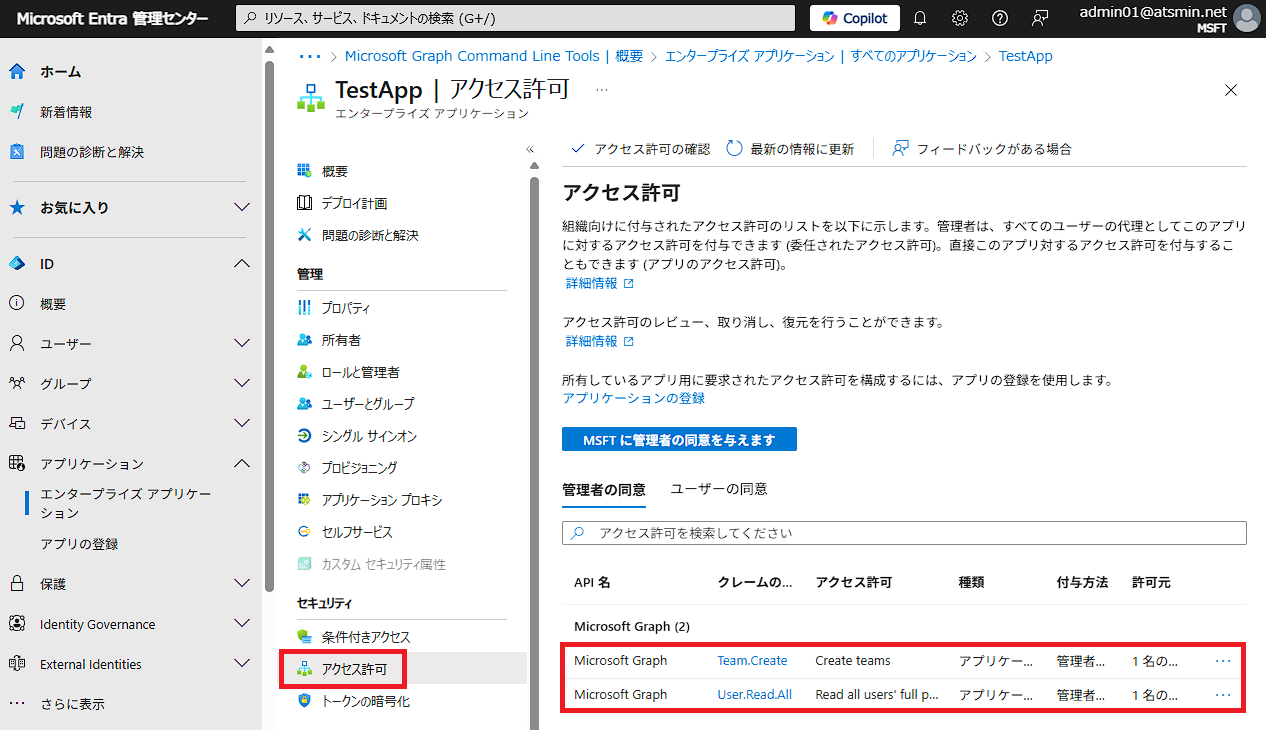Open トークンの暗号化 settings
The image size is (1266, 730).
coord(366,701)
